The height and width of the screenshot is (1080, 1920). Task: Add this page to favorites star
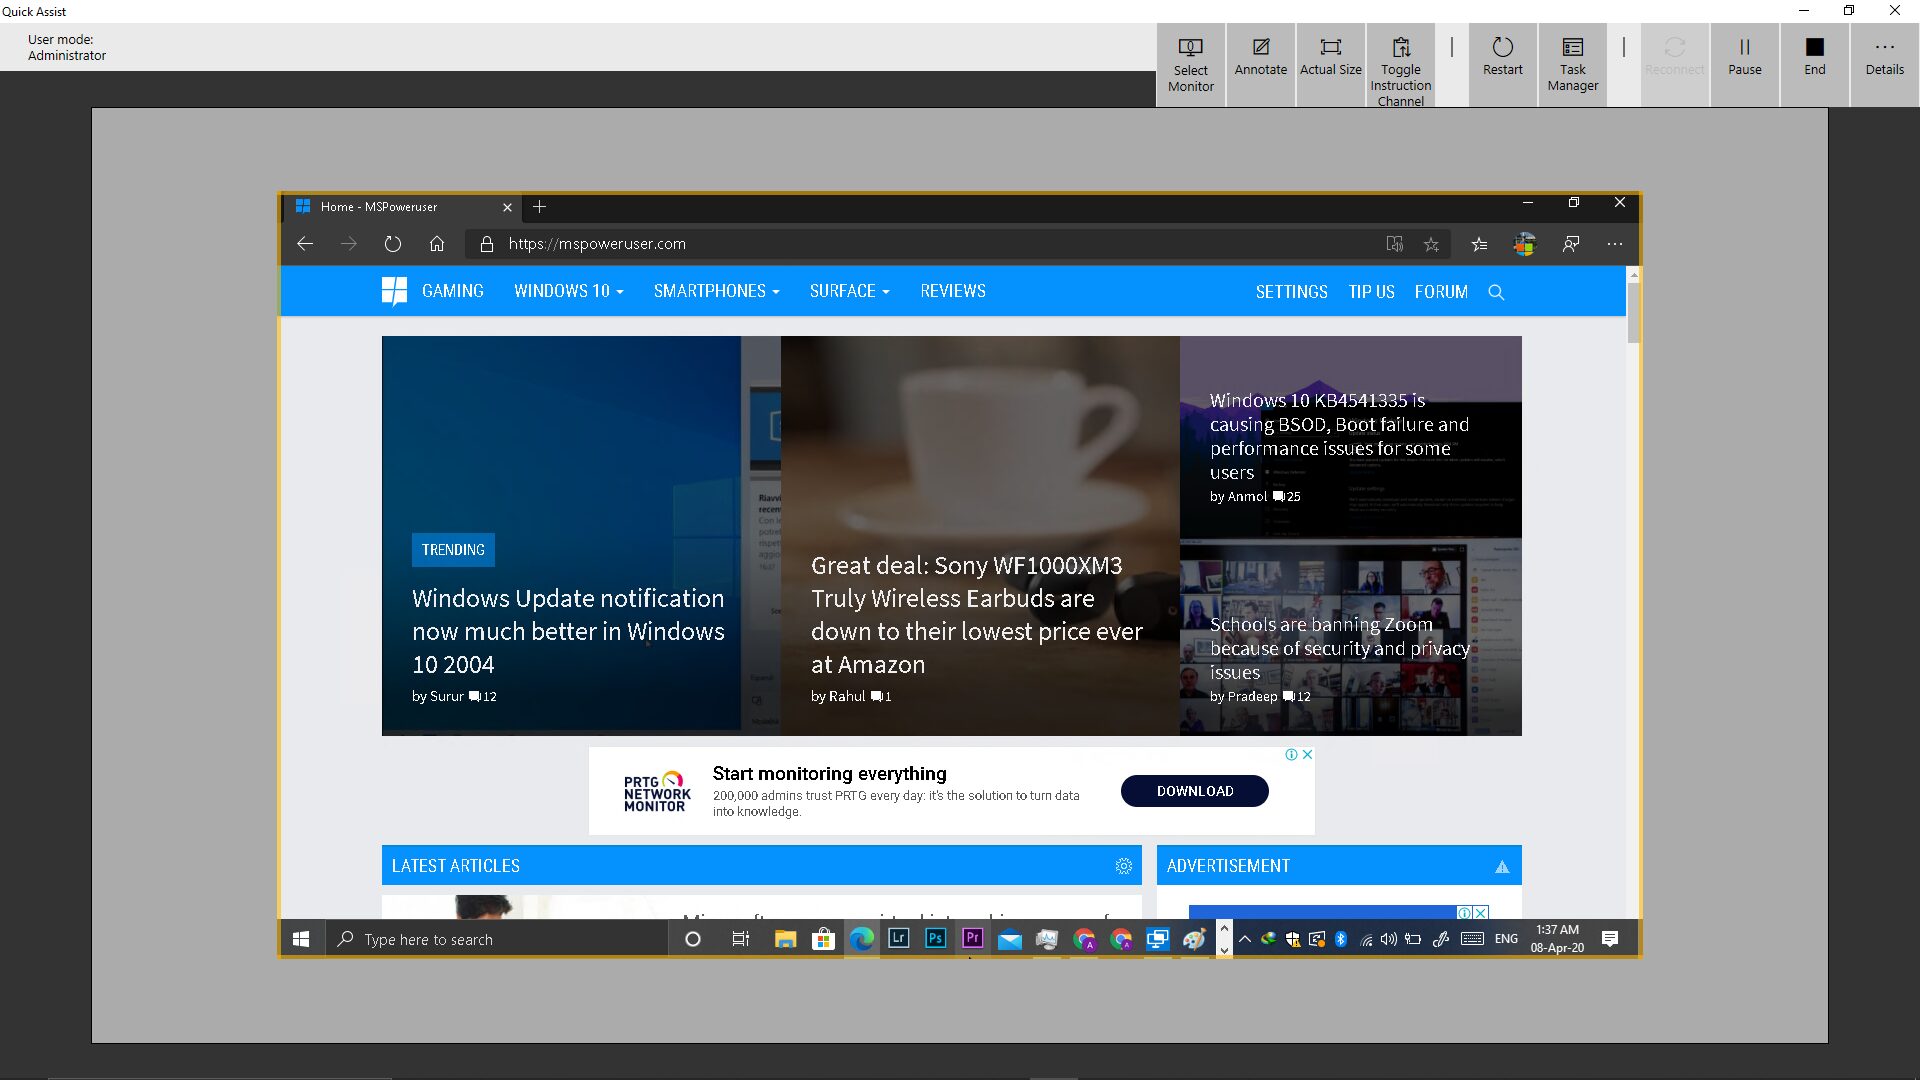pyautogui.click(x=1431, y=244)
